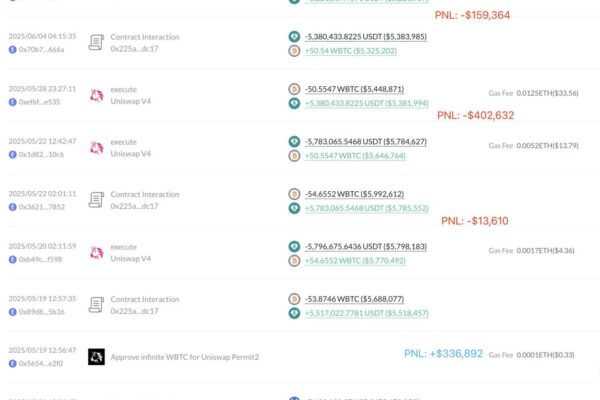The height and width of the screenshot is (400, 600).
Task: Click Uniswap unicorn icon for 0xefbf...e535 transaction
Action: click(96, 95)
